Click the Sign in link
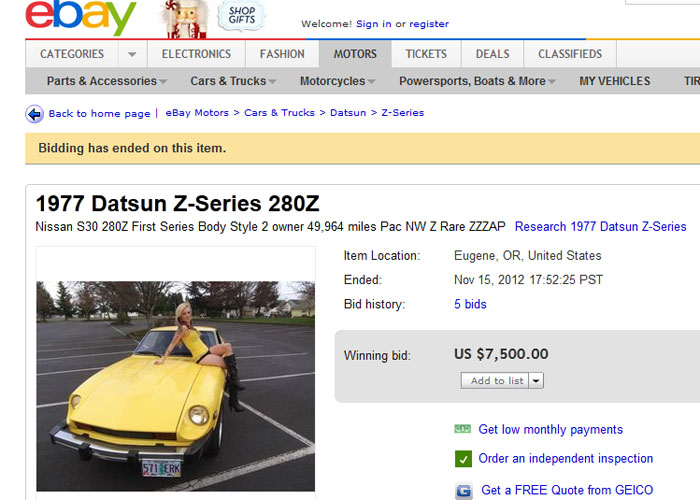 click(374, 24)
